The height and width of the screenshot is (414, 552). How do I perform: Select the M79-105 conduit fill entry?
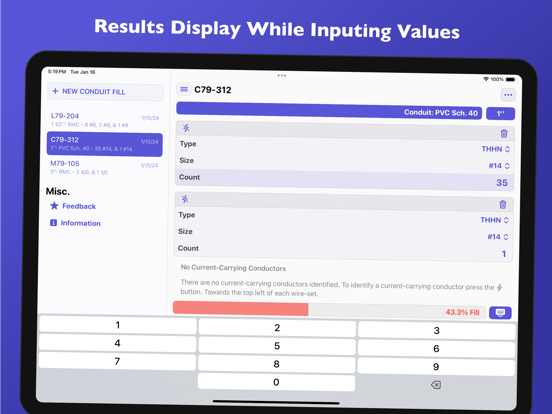pos(104,168)
